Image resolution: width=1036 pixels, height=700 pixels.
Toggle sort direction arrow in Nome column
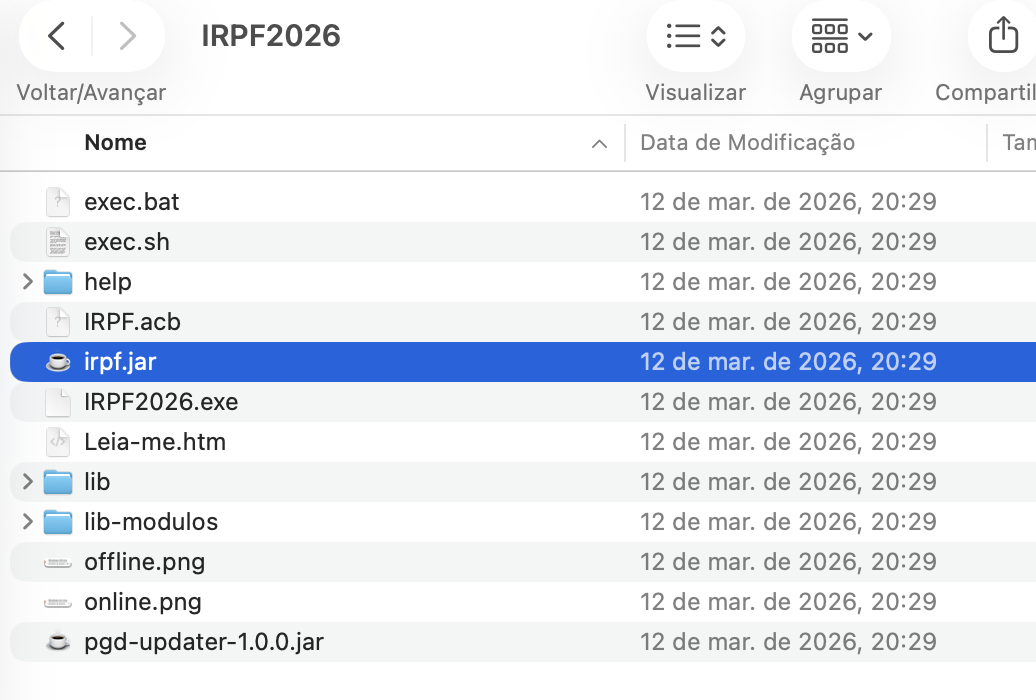(599, 143)
